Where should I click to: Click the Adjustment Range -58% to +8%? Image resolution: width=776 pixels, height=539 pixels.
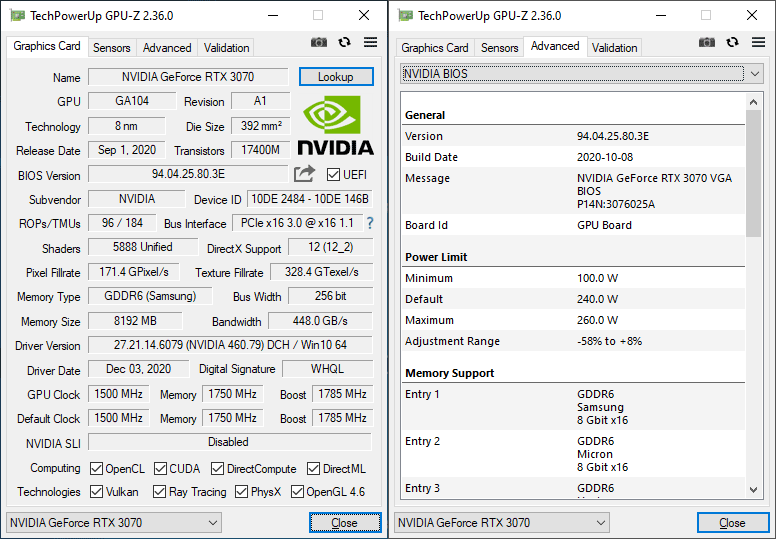tap(609, 341)
